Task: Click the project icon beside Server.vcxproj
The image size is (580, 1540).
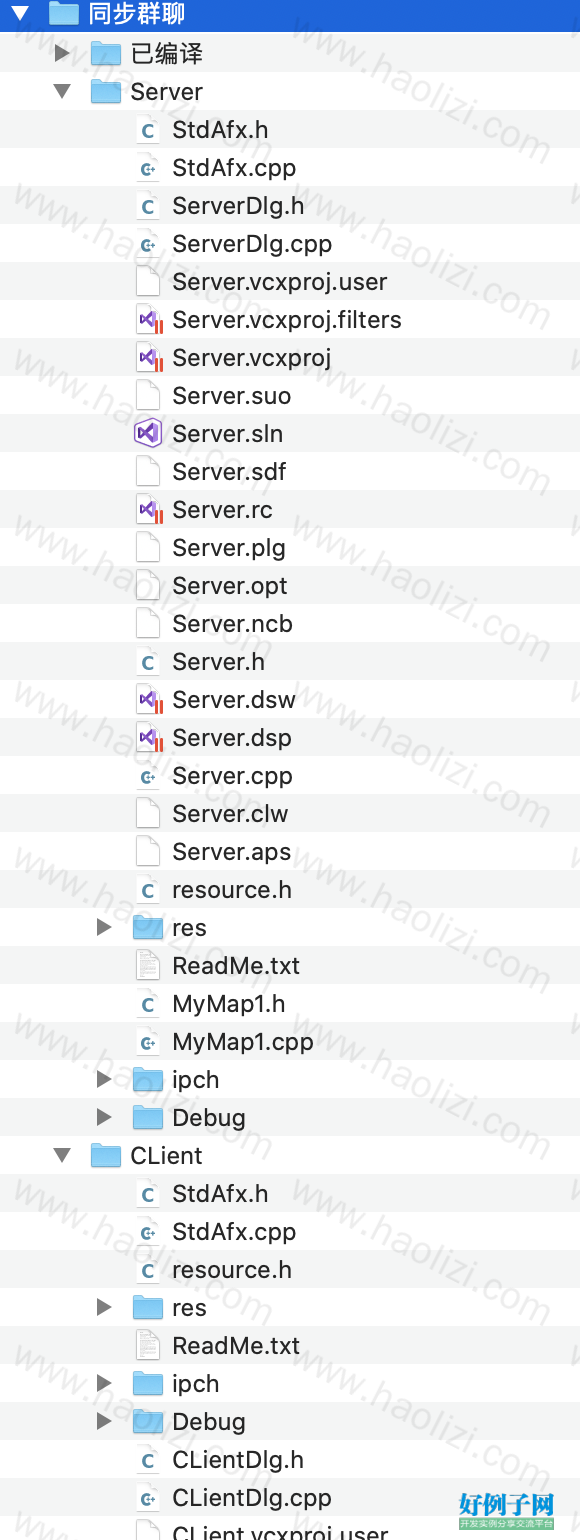Action: tap(148, 358)
